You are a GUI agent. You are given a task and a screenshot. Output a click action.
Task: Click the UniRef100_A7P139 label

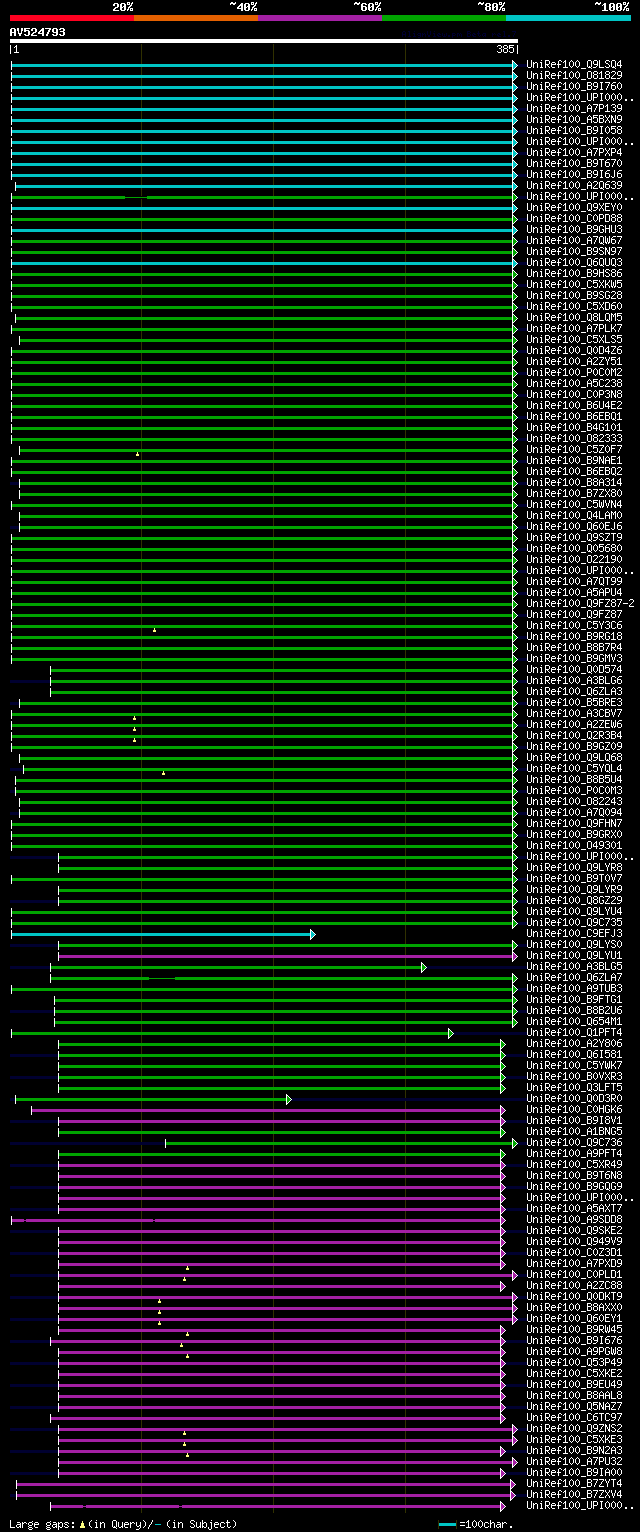point(574,108)
